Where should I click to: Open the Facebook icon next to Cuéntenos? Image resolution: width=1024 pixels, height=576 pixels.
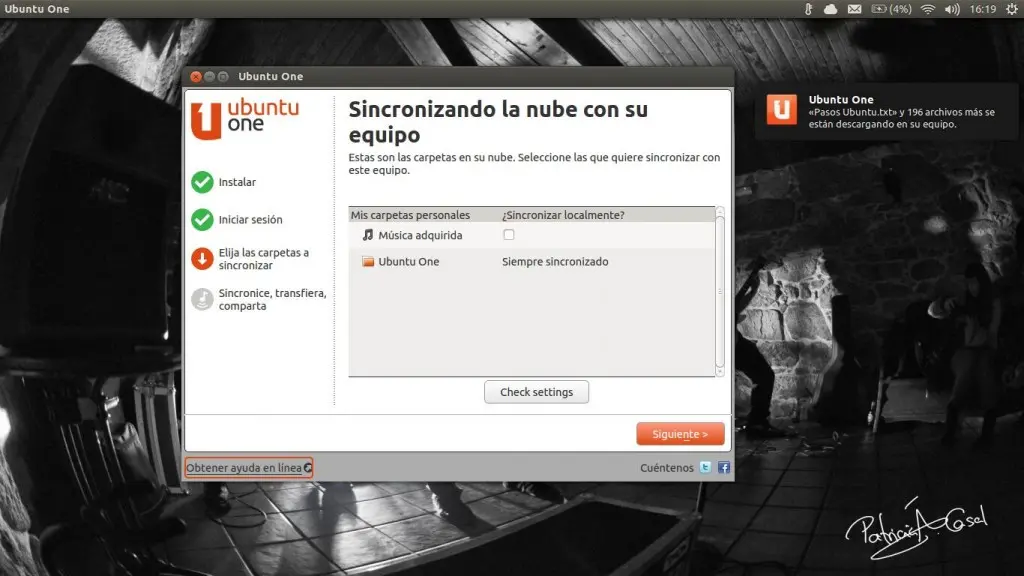pyautogui.click(x=724, y=468)
